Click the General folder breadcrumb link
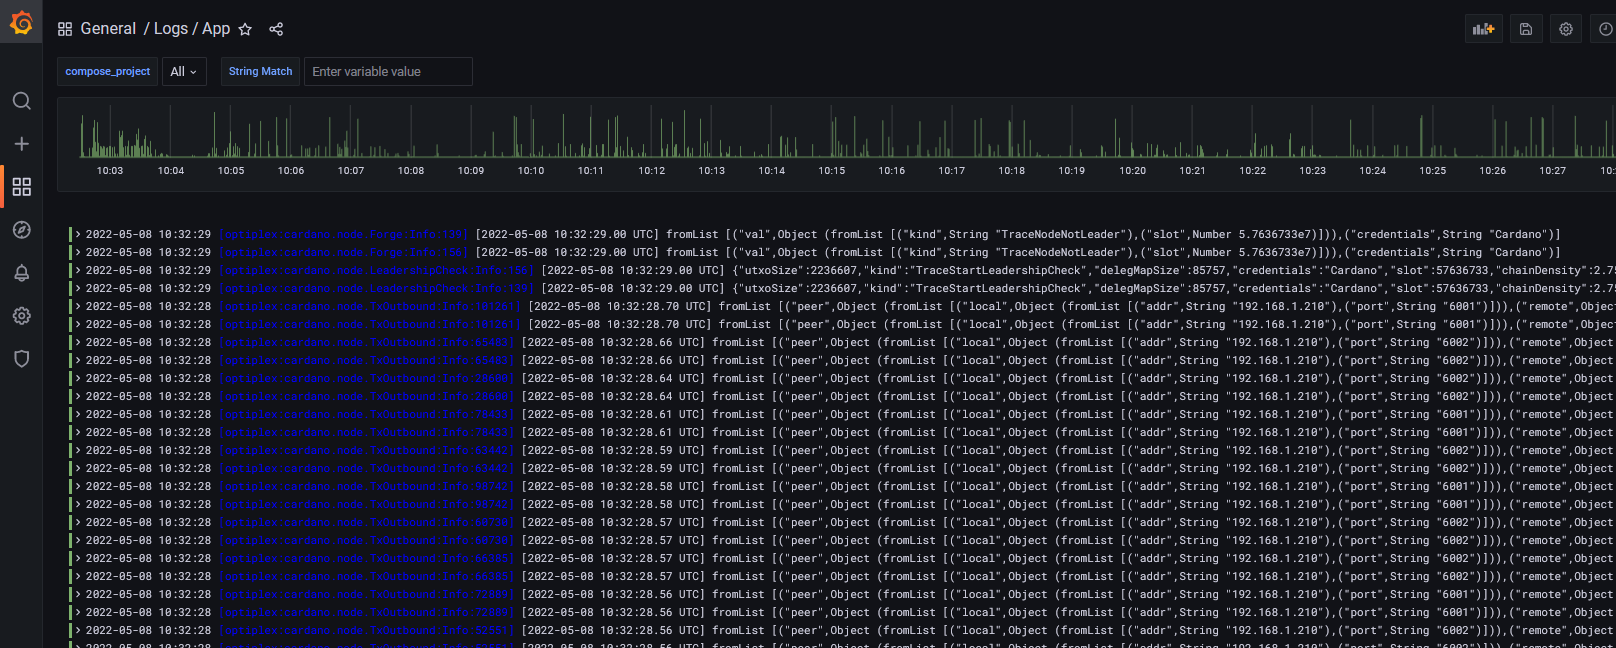The height and width of the screenshot is (648, 1616). pos(108,29)
